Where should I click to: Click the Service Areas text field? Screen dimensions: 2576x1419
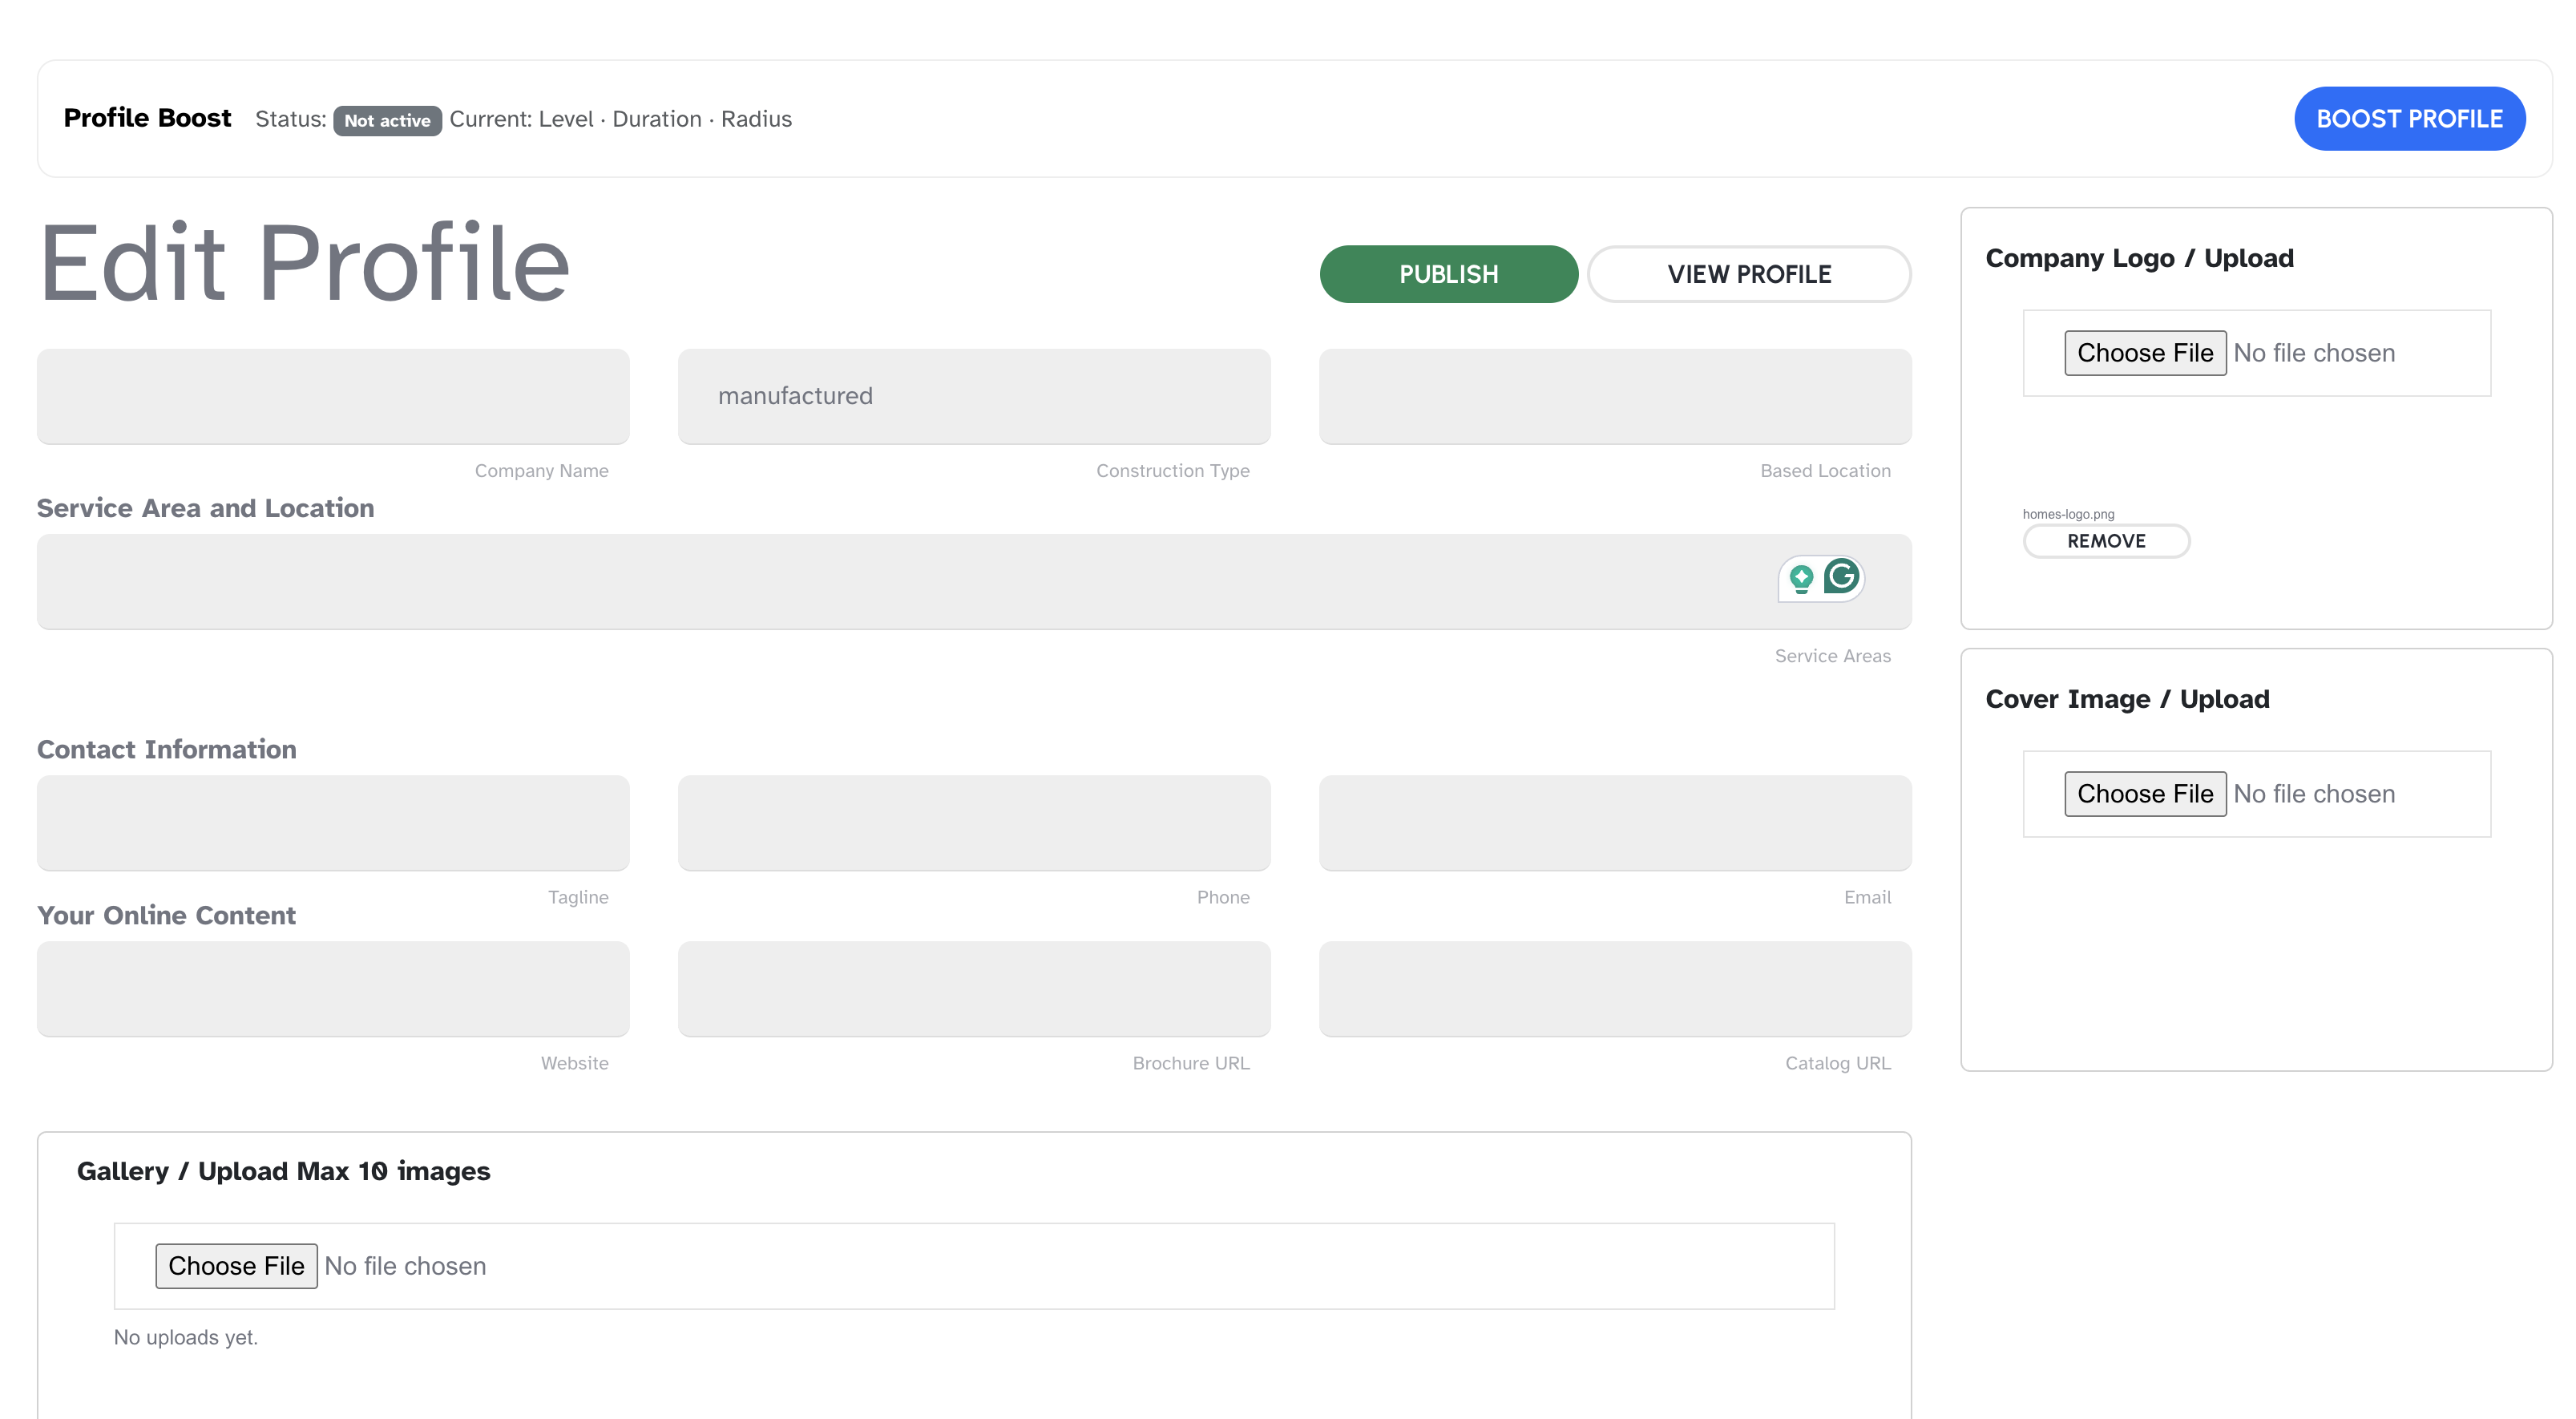pyautogui.click(x=900, y=582)
